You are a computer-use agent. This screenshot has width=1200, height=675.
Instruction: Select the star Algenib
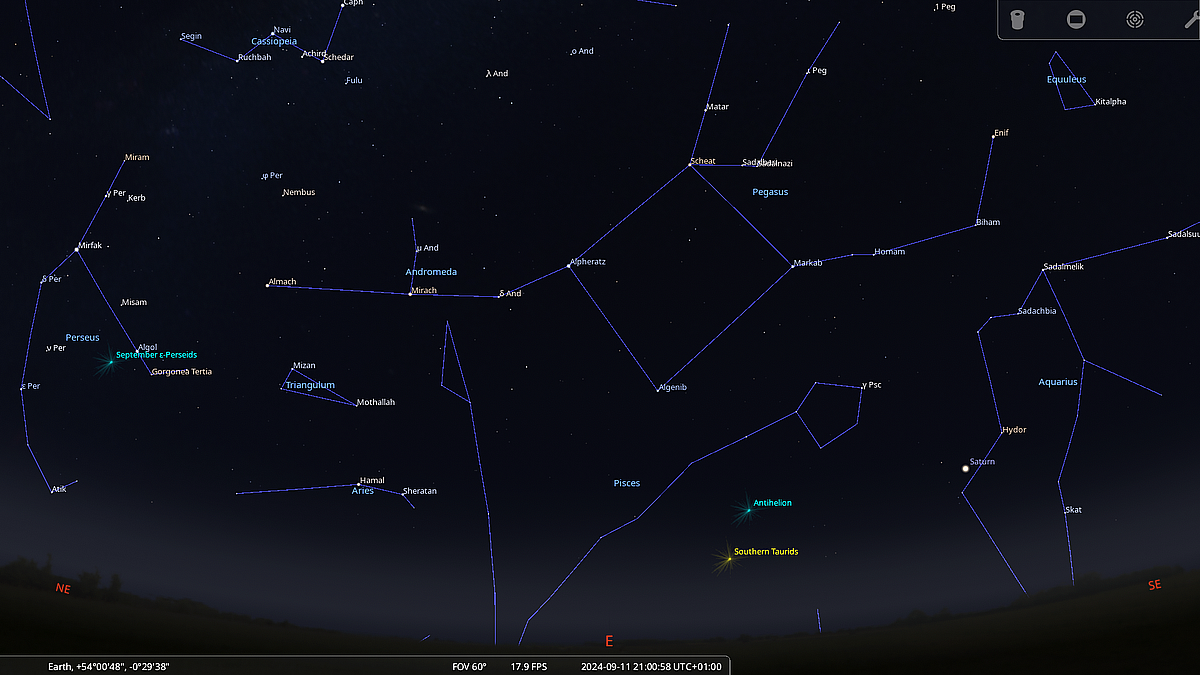(658, 389)
